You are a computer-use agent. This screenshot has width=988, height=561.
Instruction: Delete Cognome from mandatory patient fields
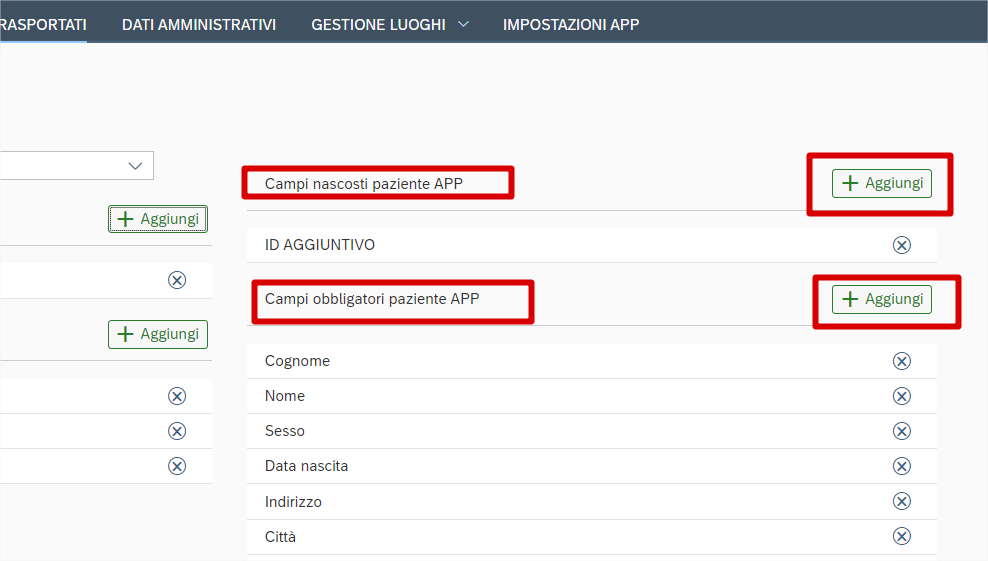click(x=901, y=361)
